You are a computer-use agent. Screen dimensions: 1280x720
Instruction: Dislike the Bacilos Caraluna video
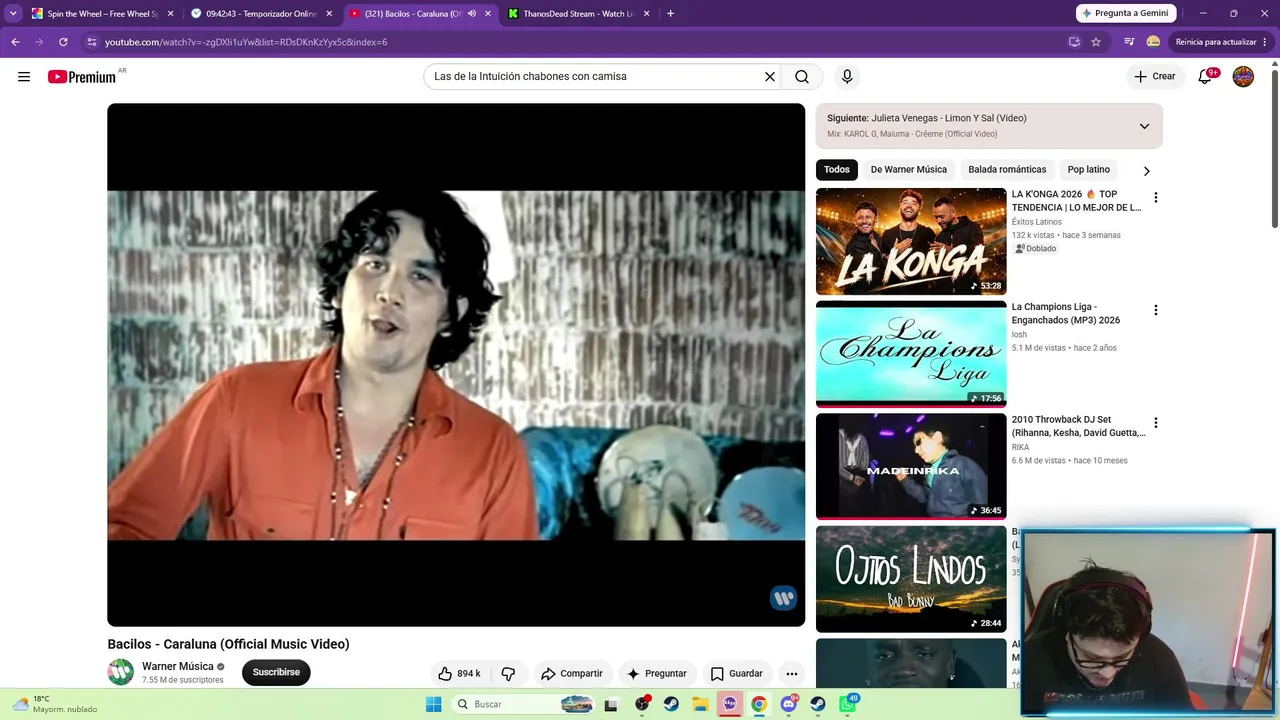508,674
